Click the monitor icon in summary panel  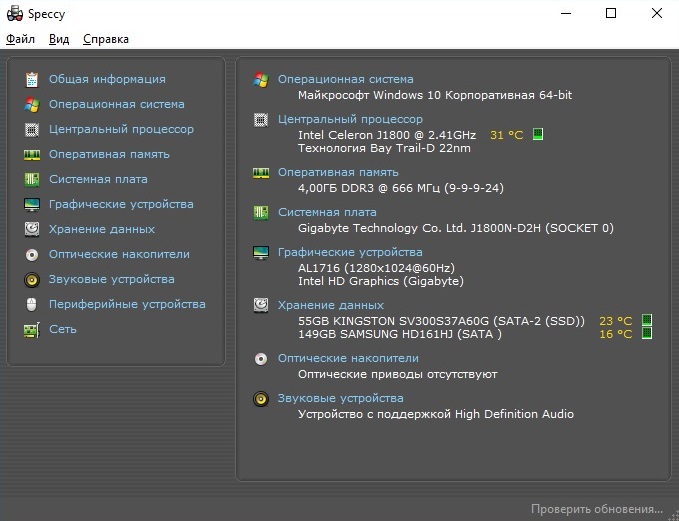pyautogui.click(x=261, y=252)
